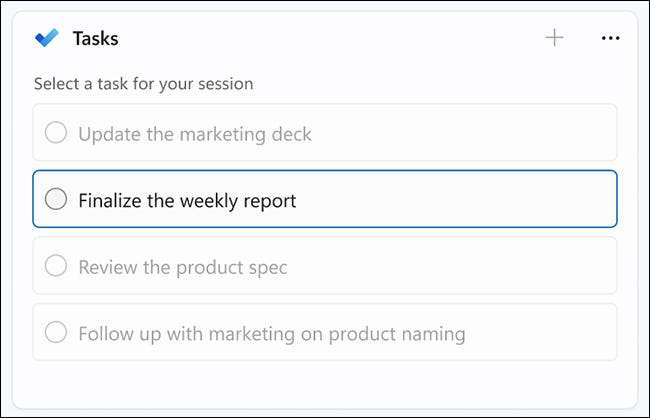This screenshot has width=650, height=418.
Task: Click blank right end of "Update the marketing deck" row
Action: (x=540, y=133)
